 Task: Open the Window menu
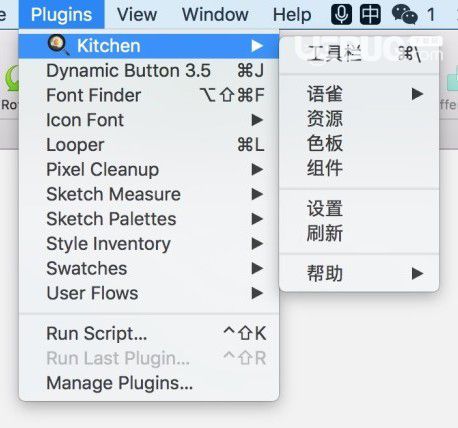(x=215, y=15)
